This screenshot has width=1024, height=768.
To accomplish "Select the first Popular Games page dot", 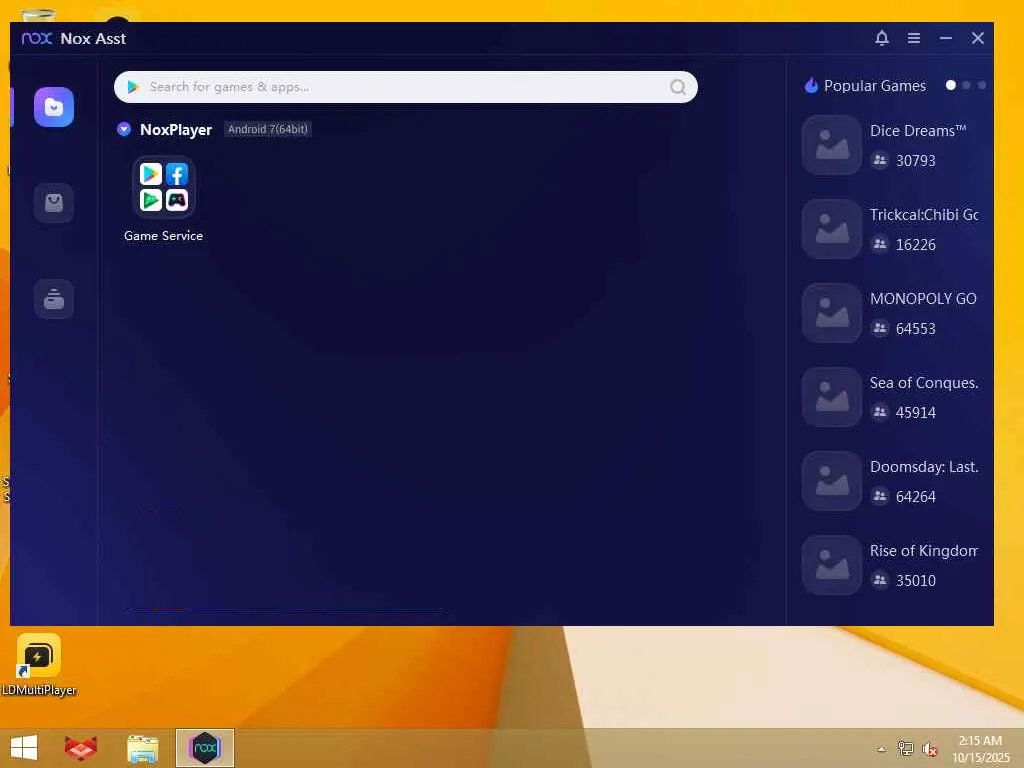I will 951,85.
